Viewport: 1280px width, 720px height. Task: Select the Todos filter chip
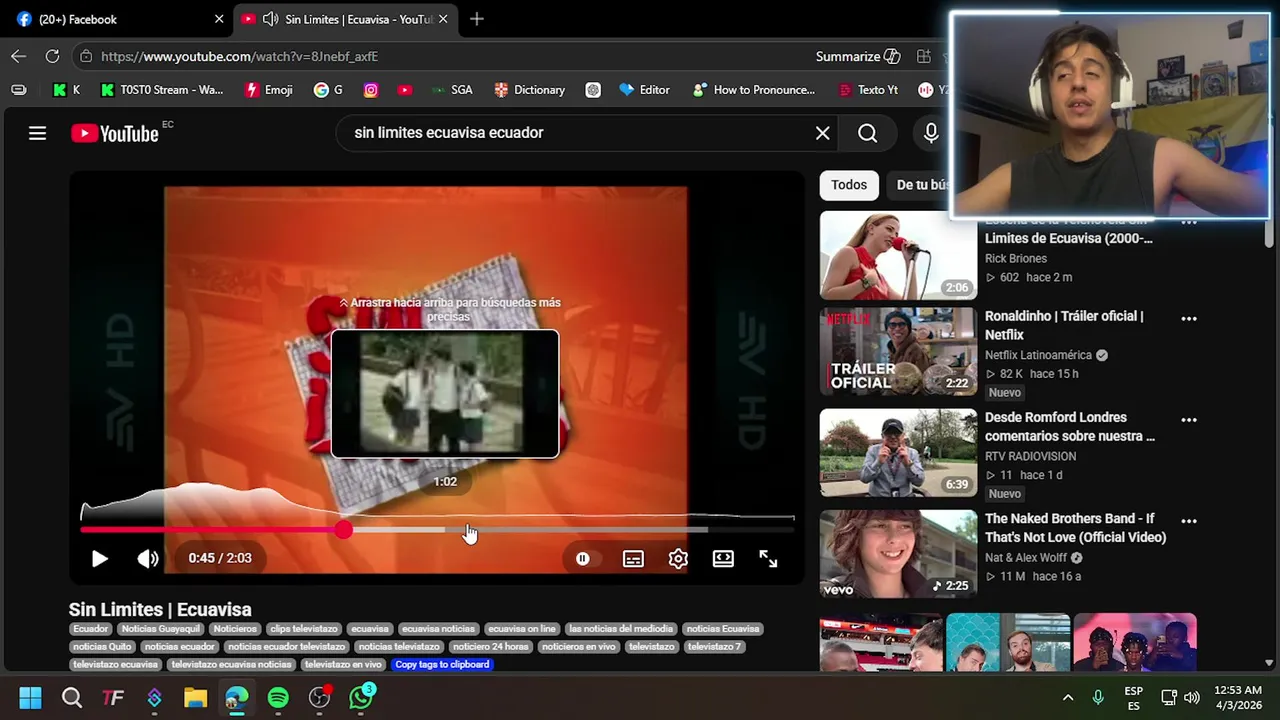(849, 185)
